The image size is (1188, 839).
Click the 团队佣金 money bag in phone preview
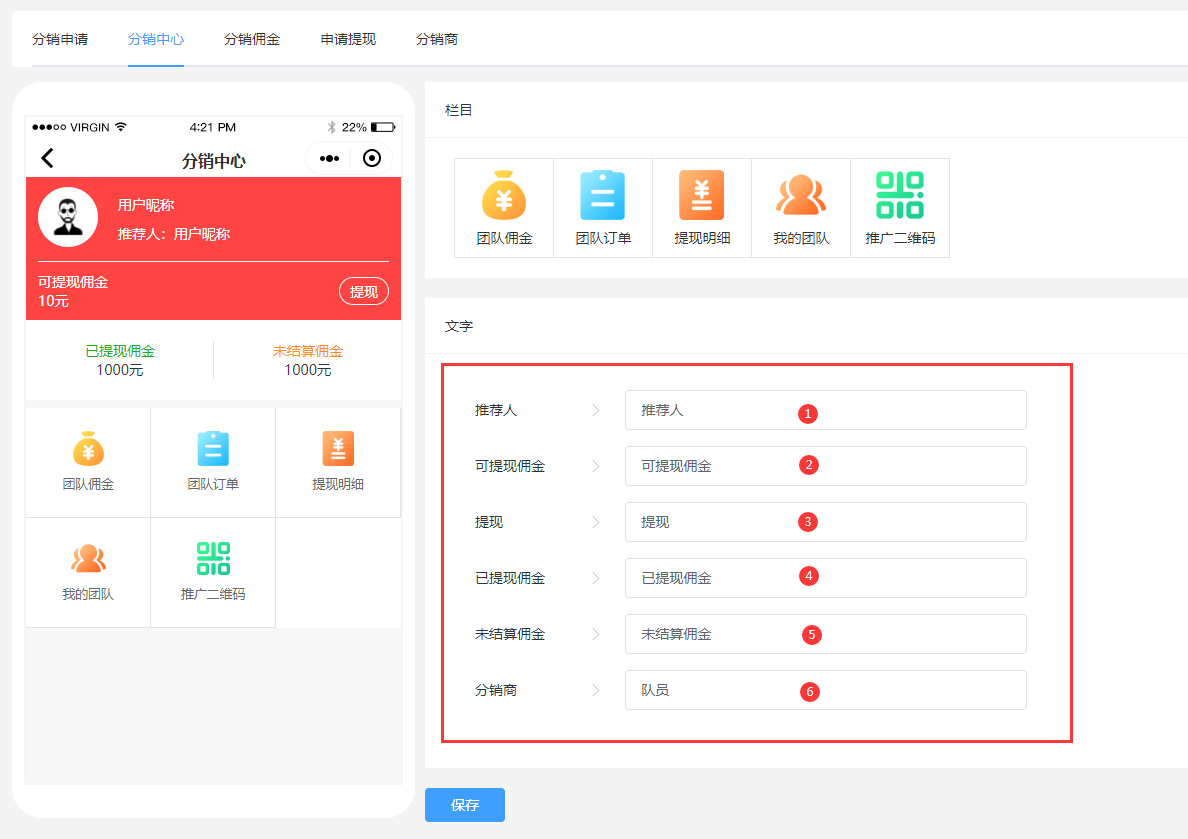click(88, 449)
